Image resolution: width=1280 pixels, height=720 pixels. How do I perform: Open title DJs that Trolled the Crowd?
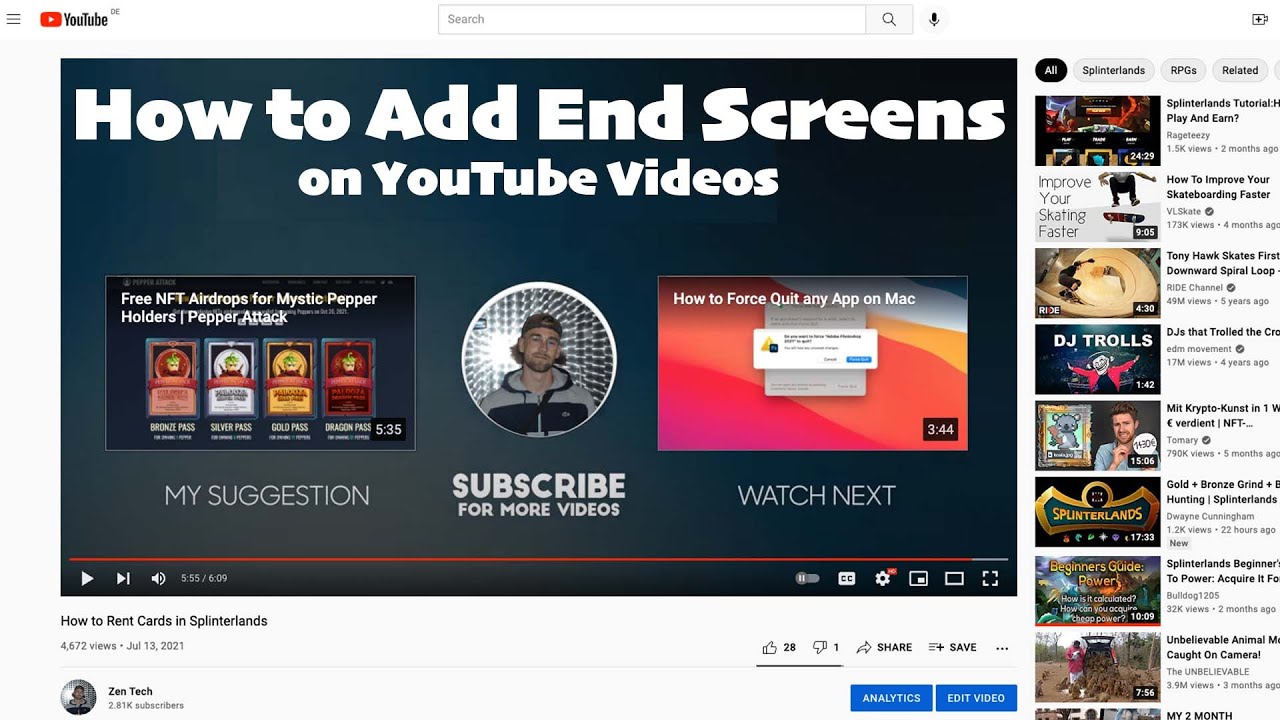coord(1223,332)
